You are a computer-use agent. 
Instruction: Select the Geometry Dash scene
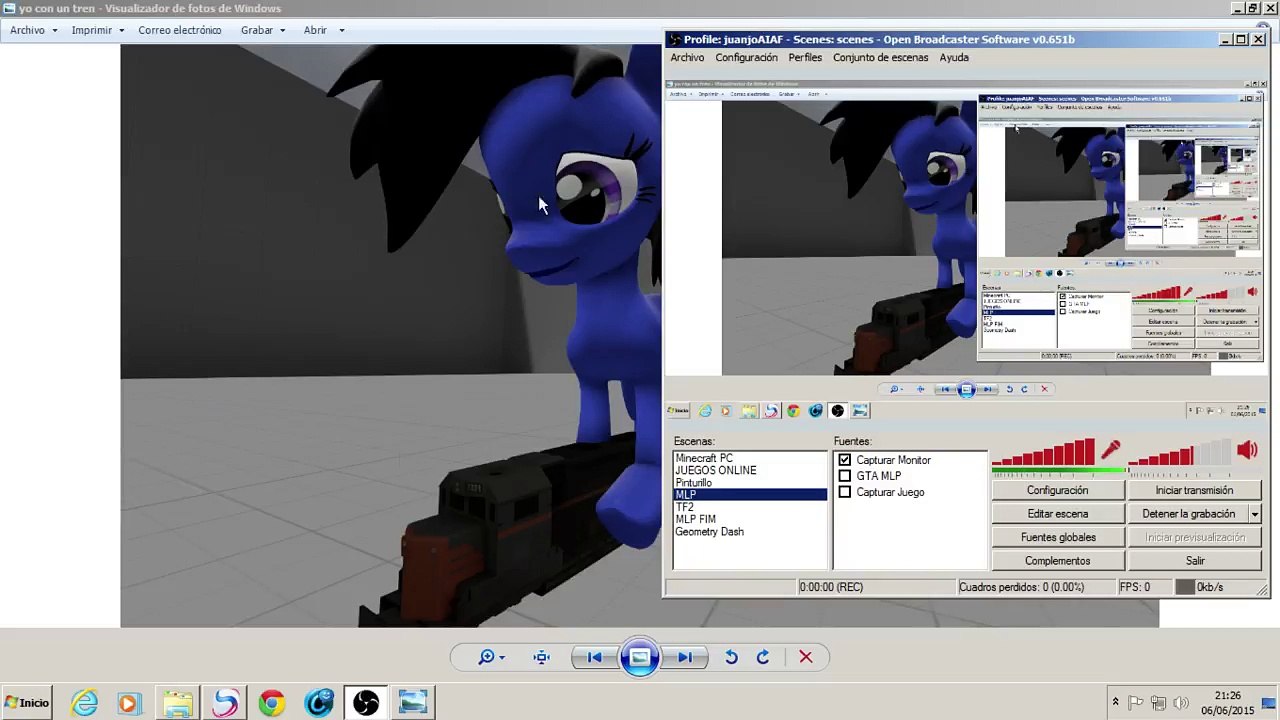(750, 531)
